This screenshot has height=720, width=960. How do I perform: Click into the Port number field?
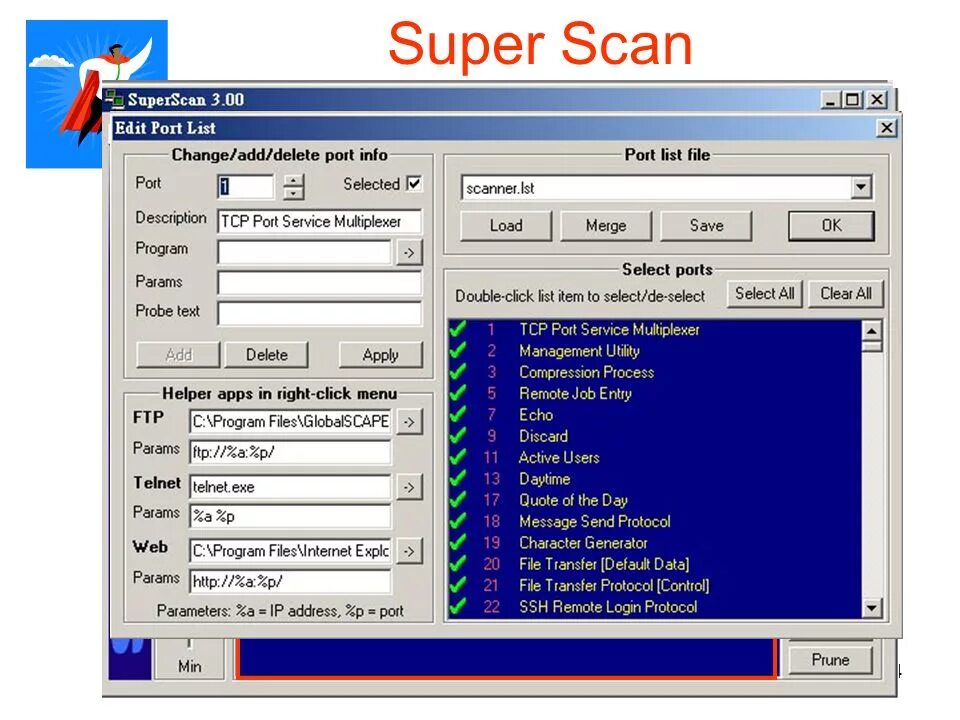point(246,187)
